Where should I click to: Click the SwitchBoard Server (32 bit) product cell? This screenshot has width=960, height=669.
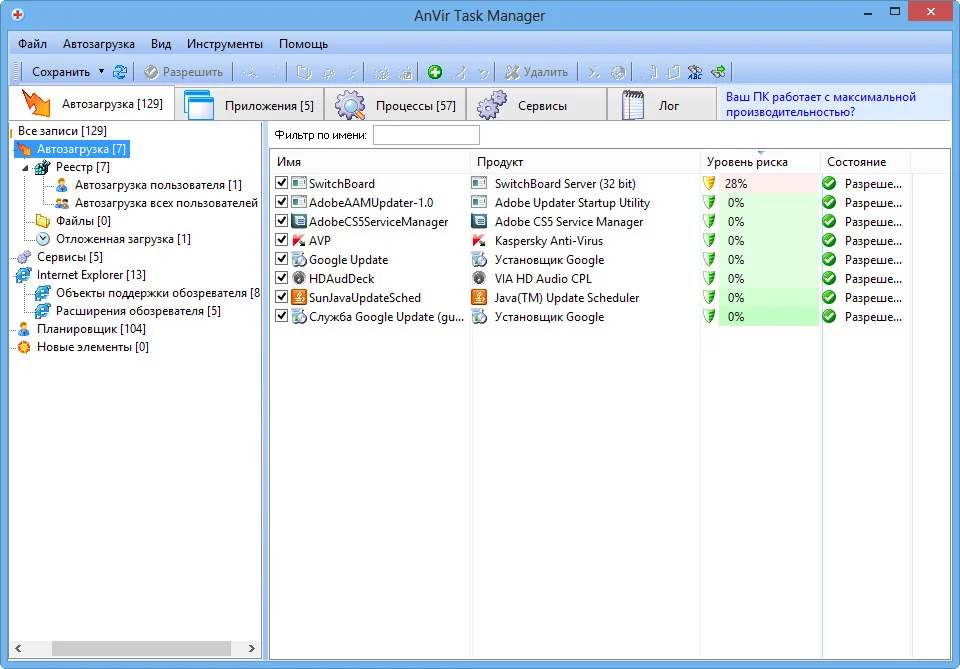pos(564,184)
